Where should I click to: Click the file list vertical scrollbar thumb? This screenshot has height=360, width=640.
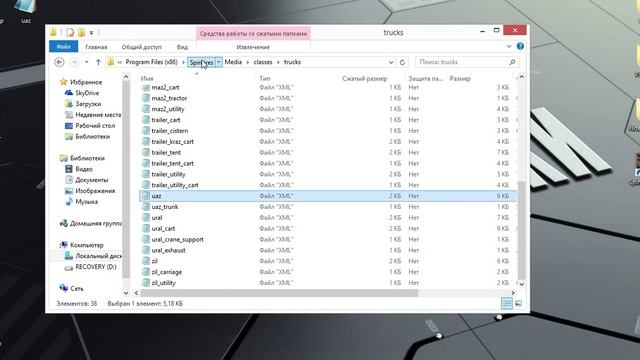click(521, 230)
